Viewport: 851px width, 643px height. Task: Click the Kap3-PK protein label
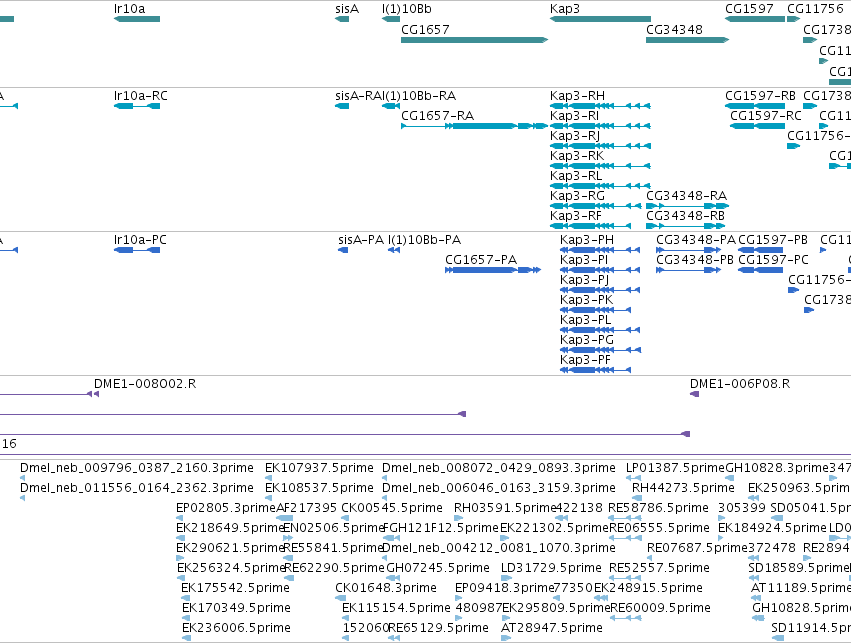(587, 300)
